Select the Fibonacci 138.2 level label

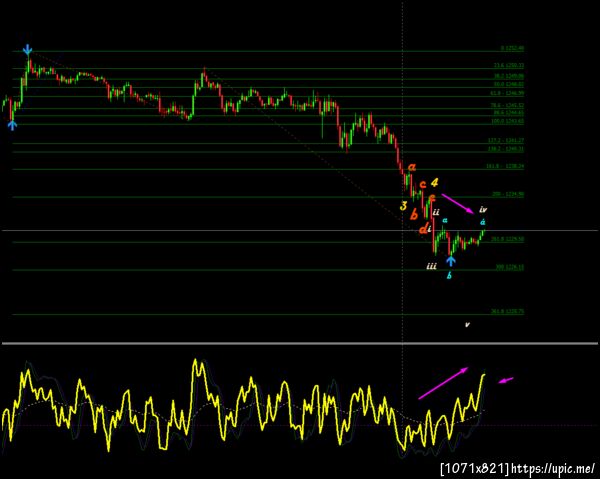pos(506,148)
